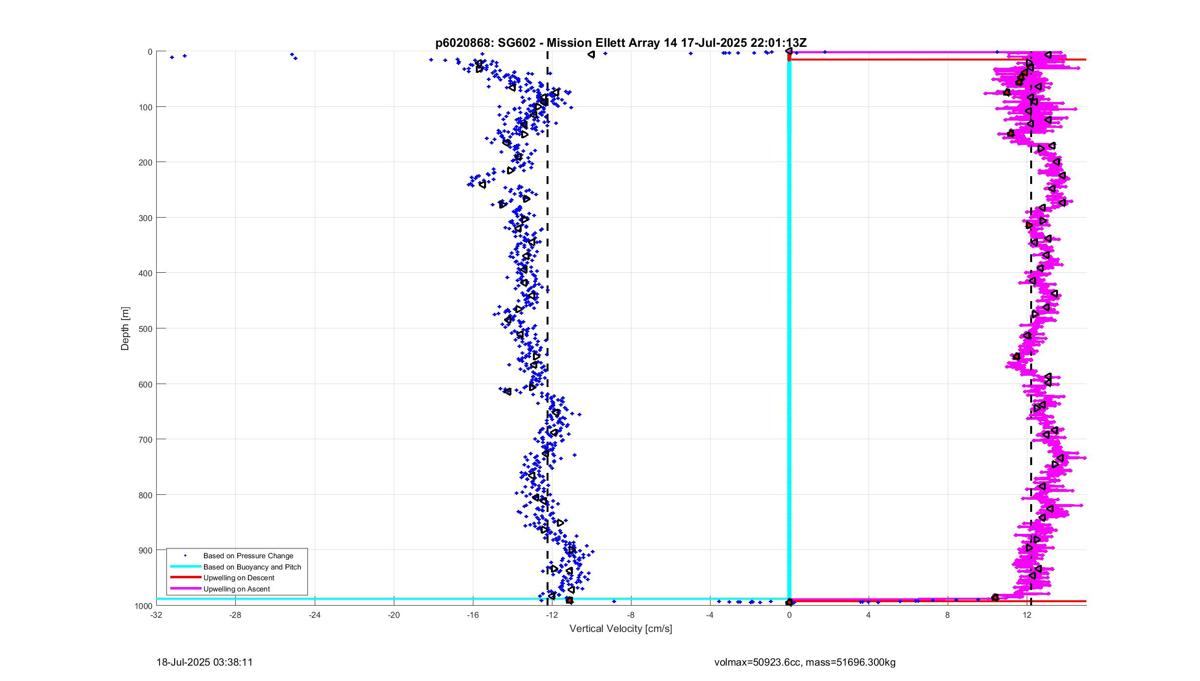The image size is (1200, 681).
Task: Click the '-20' velocity axis tick label
Action: click(x=393, y=615)
